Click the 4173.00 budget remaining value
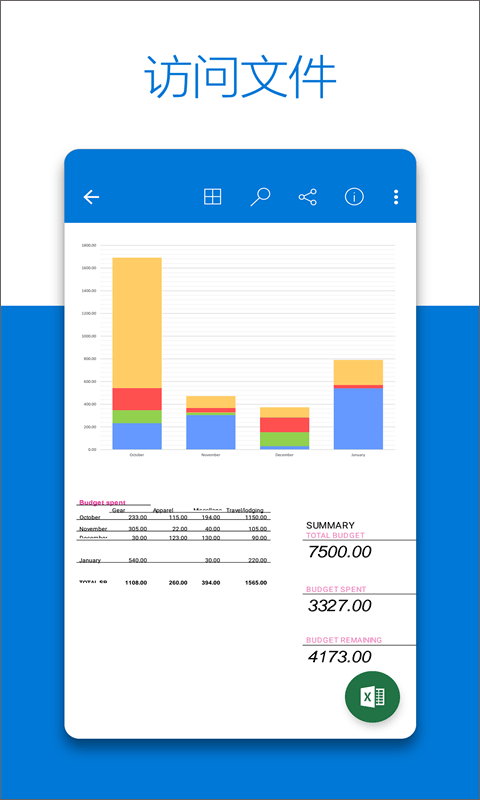Screen dimensions: 480x800 340,657
